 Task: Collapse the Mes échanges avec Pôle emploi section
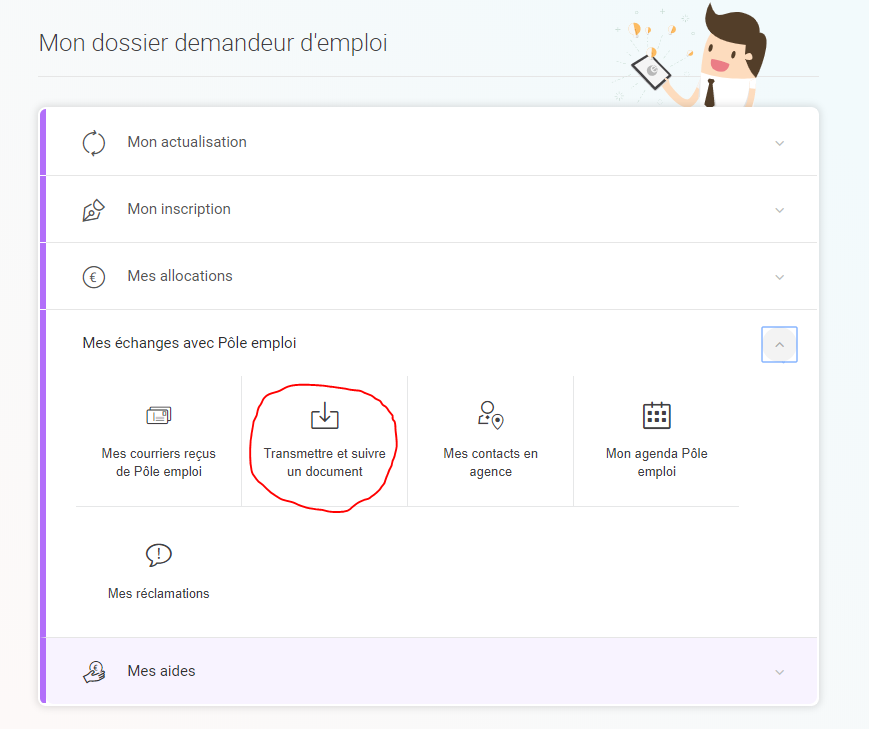(779, 344)
